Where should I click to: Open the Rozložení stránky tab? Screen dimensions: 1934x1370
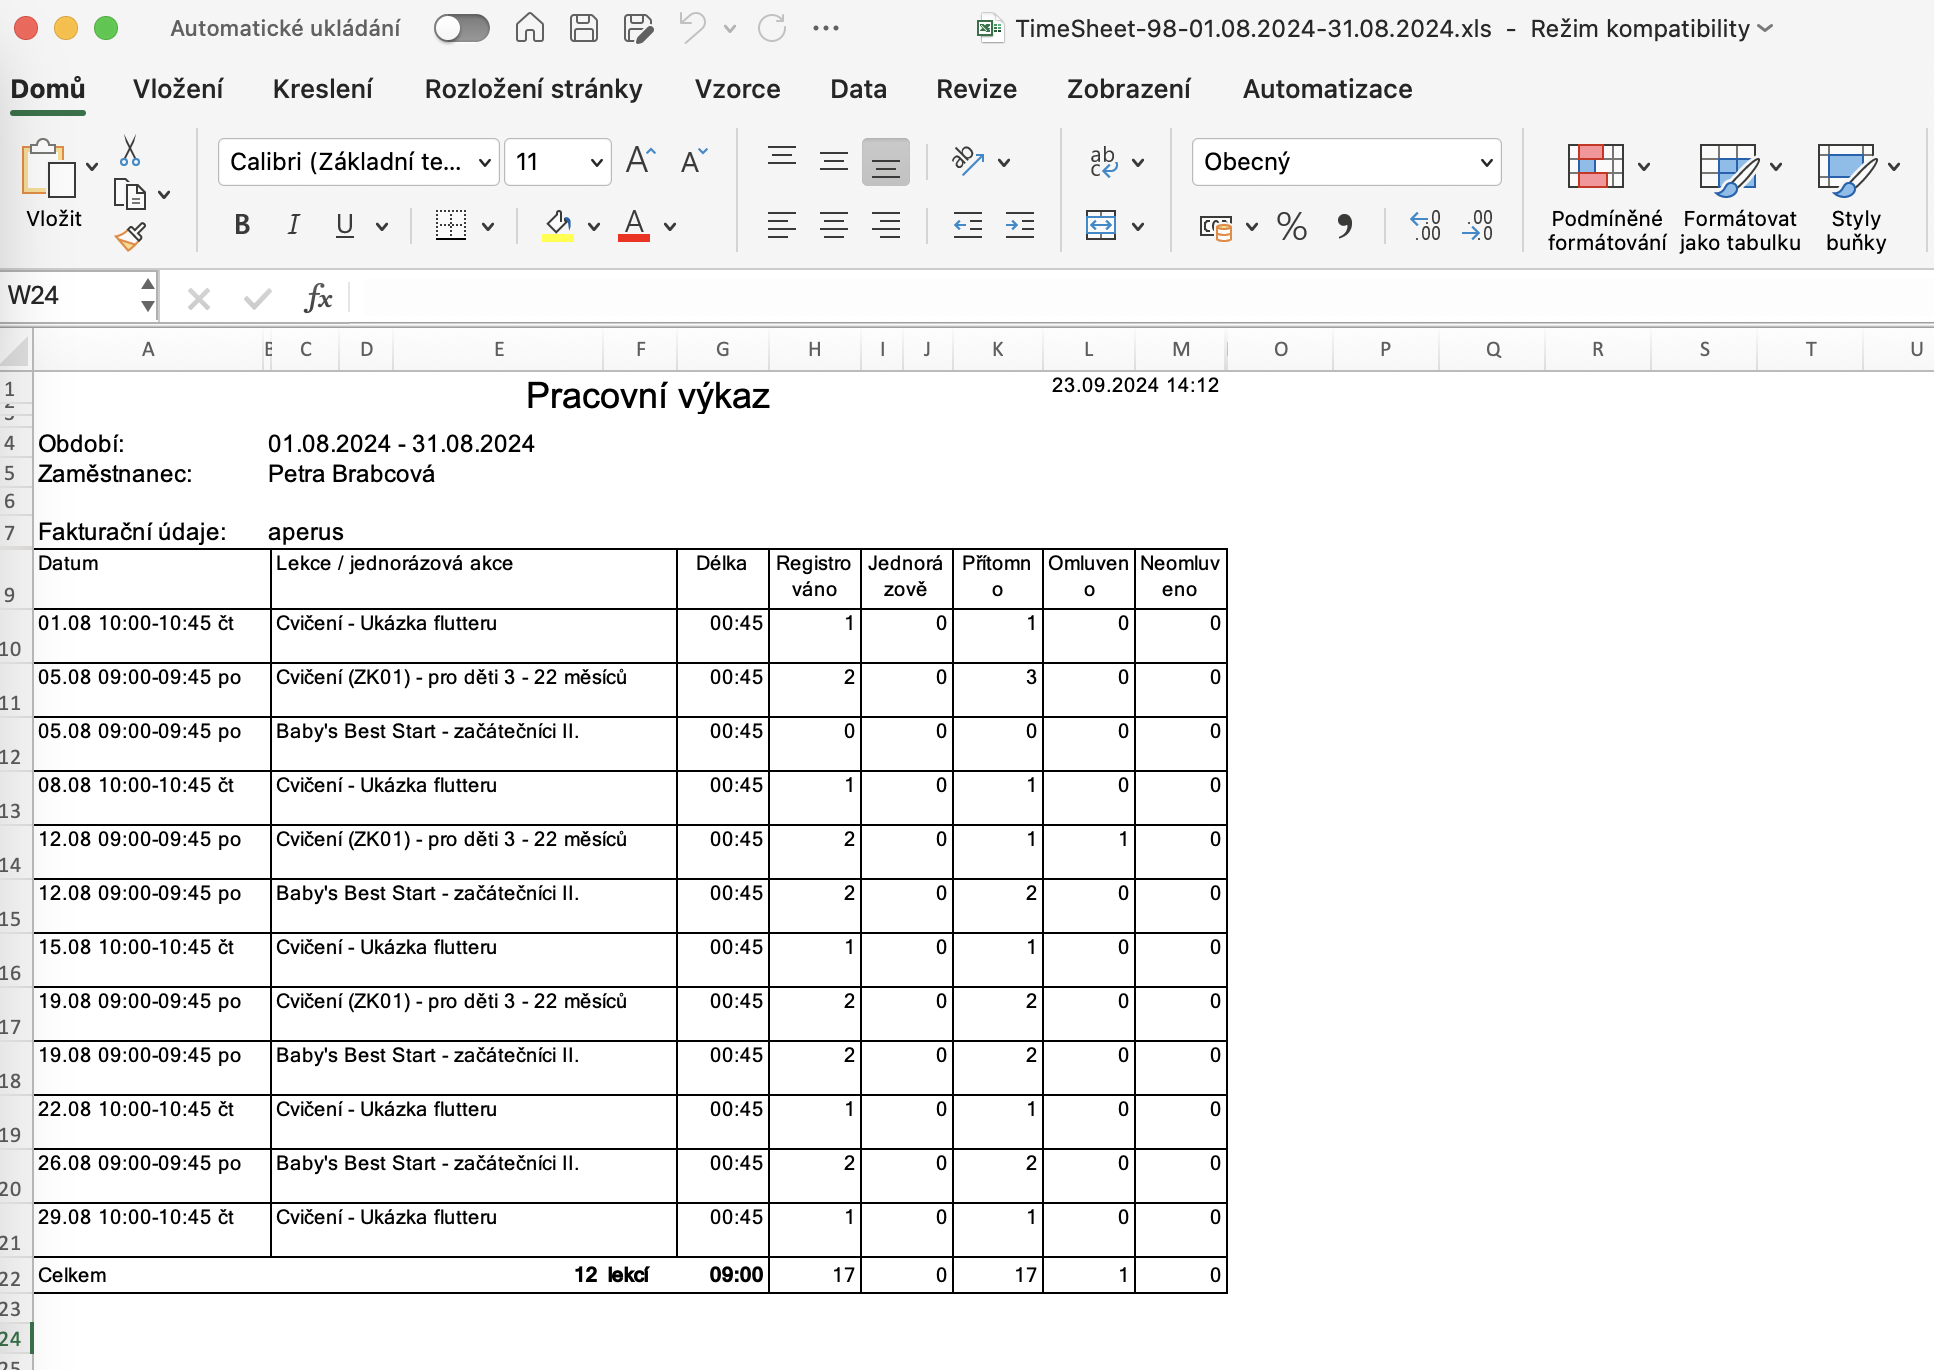[x=533, y=89]
